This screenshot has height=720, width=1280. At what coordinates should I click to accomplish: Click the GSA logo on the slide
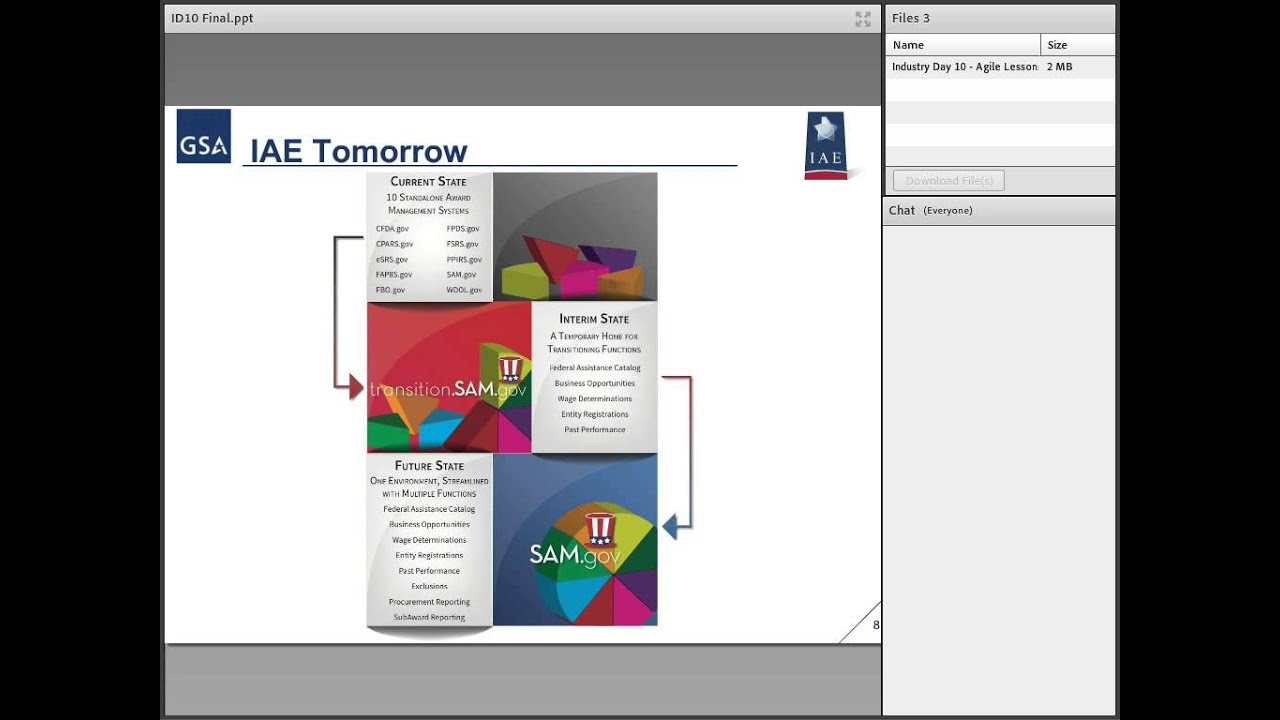coord(204,136)
